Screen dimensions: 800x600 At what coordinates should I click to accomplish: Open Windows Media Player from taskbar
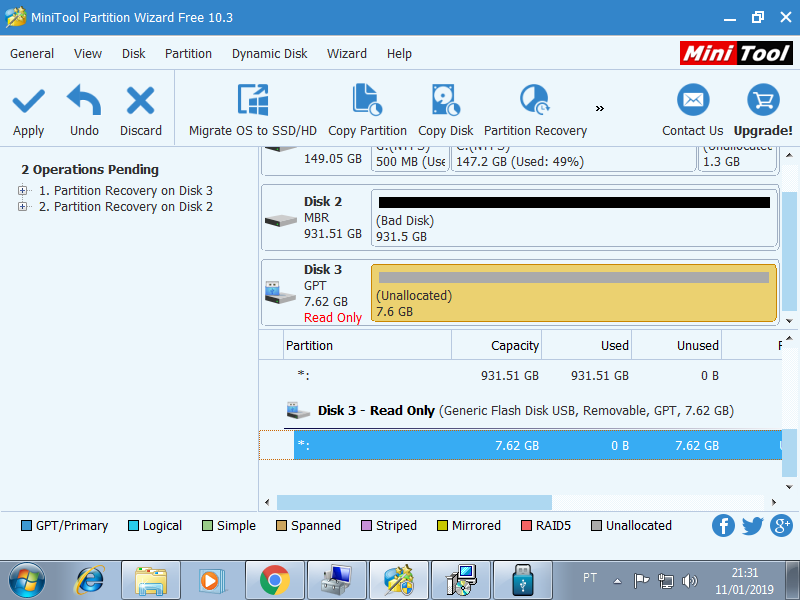point(211,580)
